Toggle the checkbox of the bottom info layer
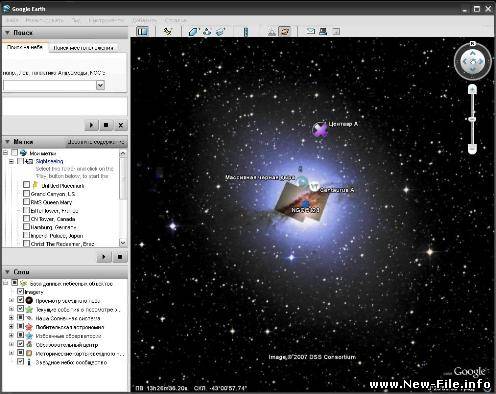Viewport: 496px width, 394px height. pos(20,362)
